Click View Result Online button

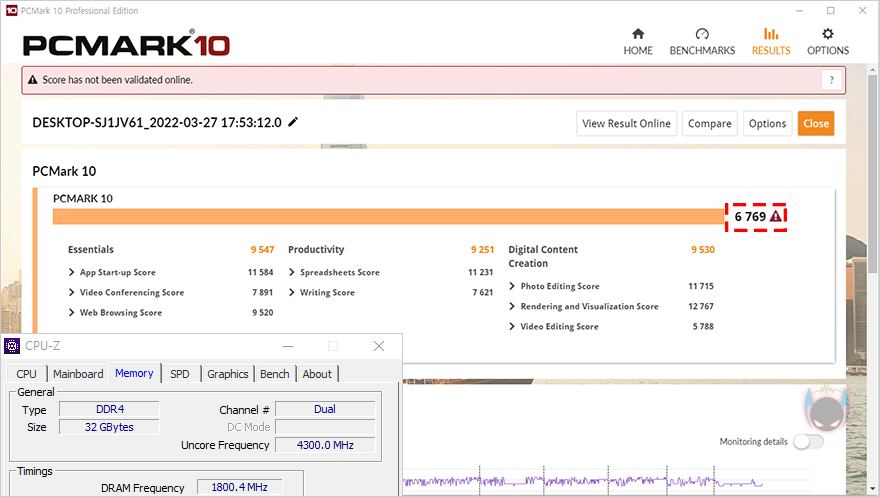coord(626,123)
